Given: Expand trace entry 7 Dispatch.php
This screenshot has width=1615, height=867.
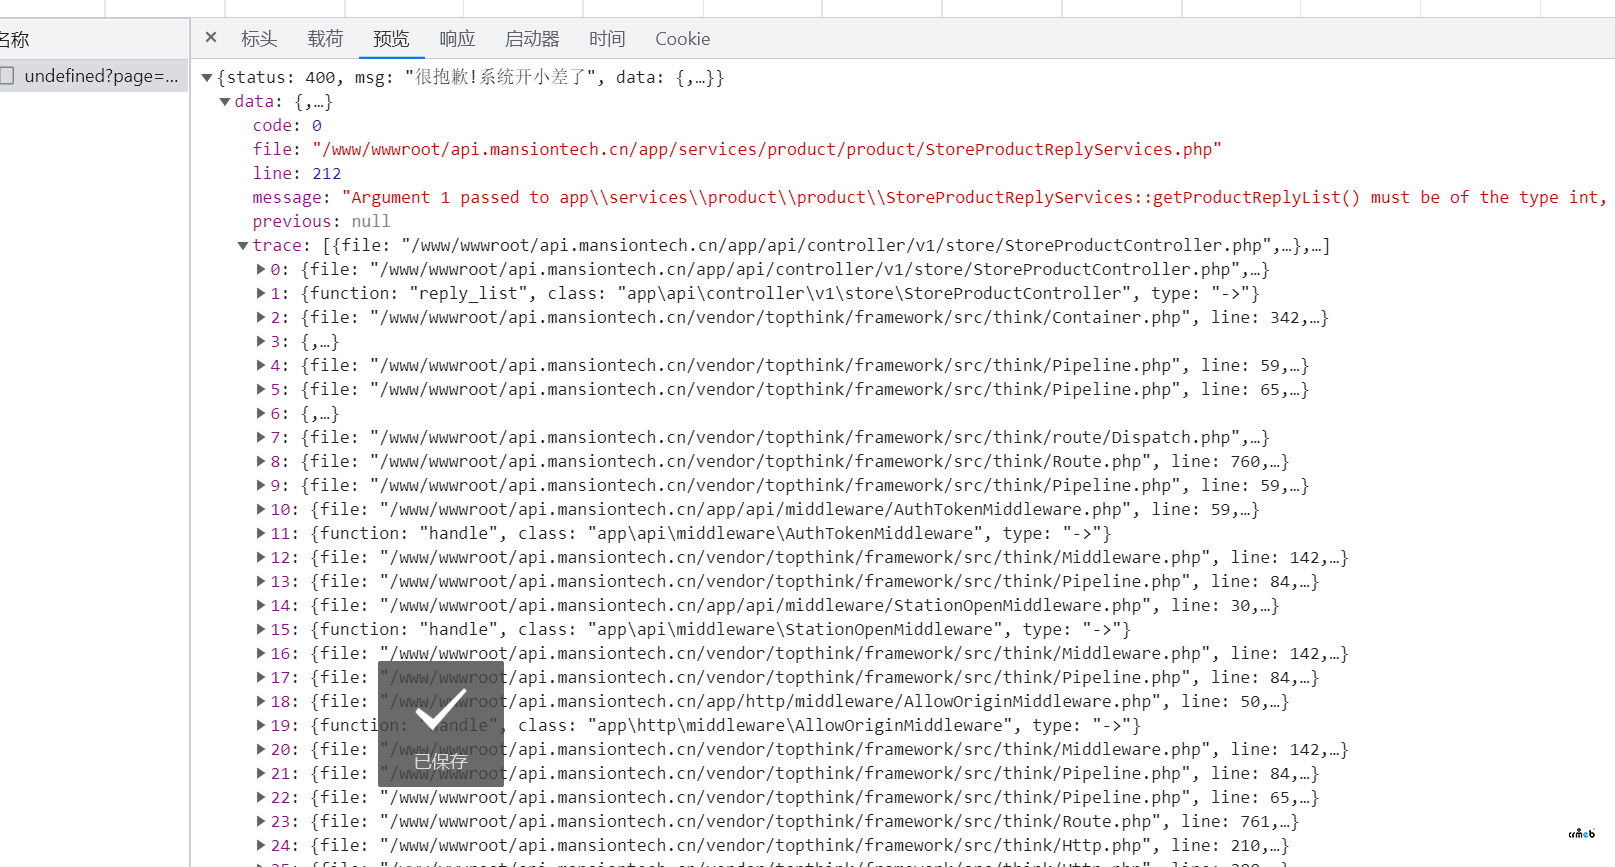Looking at the screenshot, I should 261,437.
